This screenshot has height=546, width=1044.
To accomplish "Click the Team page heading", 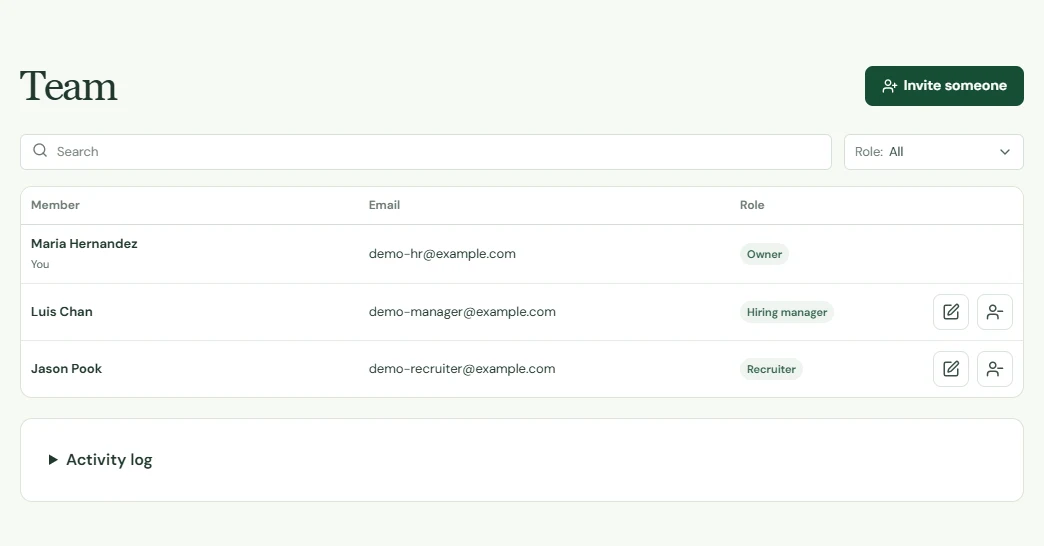I will point(69,87).
